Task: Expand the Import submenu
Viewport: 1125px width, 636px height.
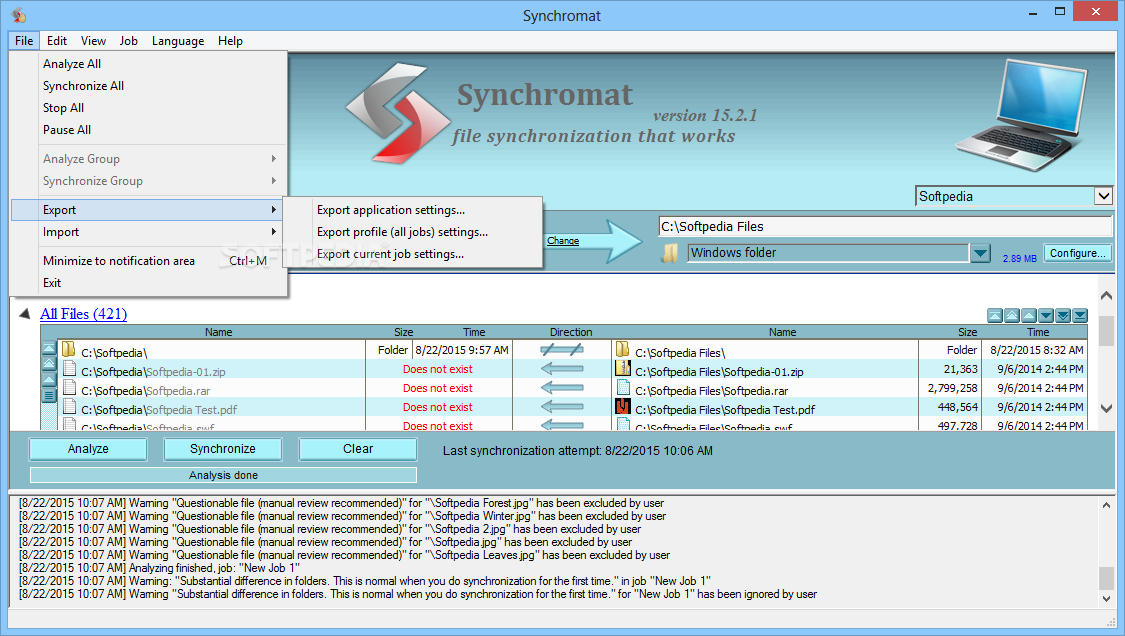Action: [149, 232]
